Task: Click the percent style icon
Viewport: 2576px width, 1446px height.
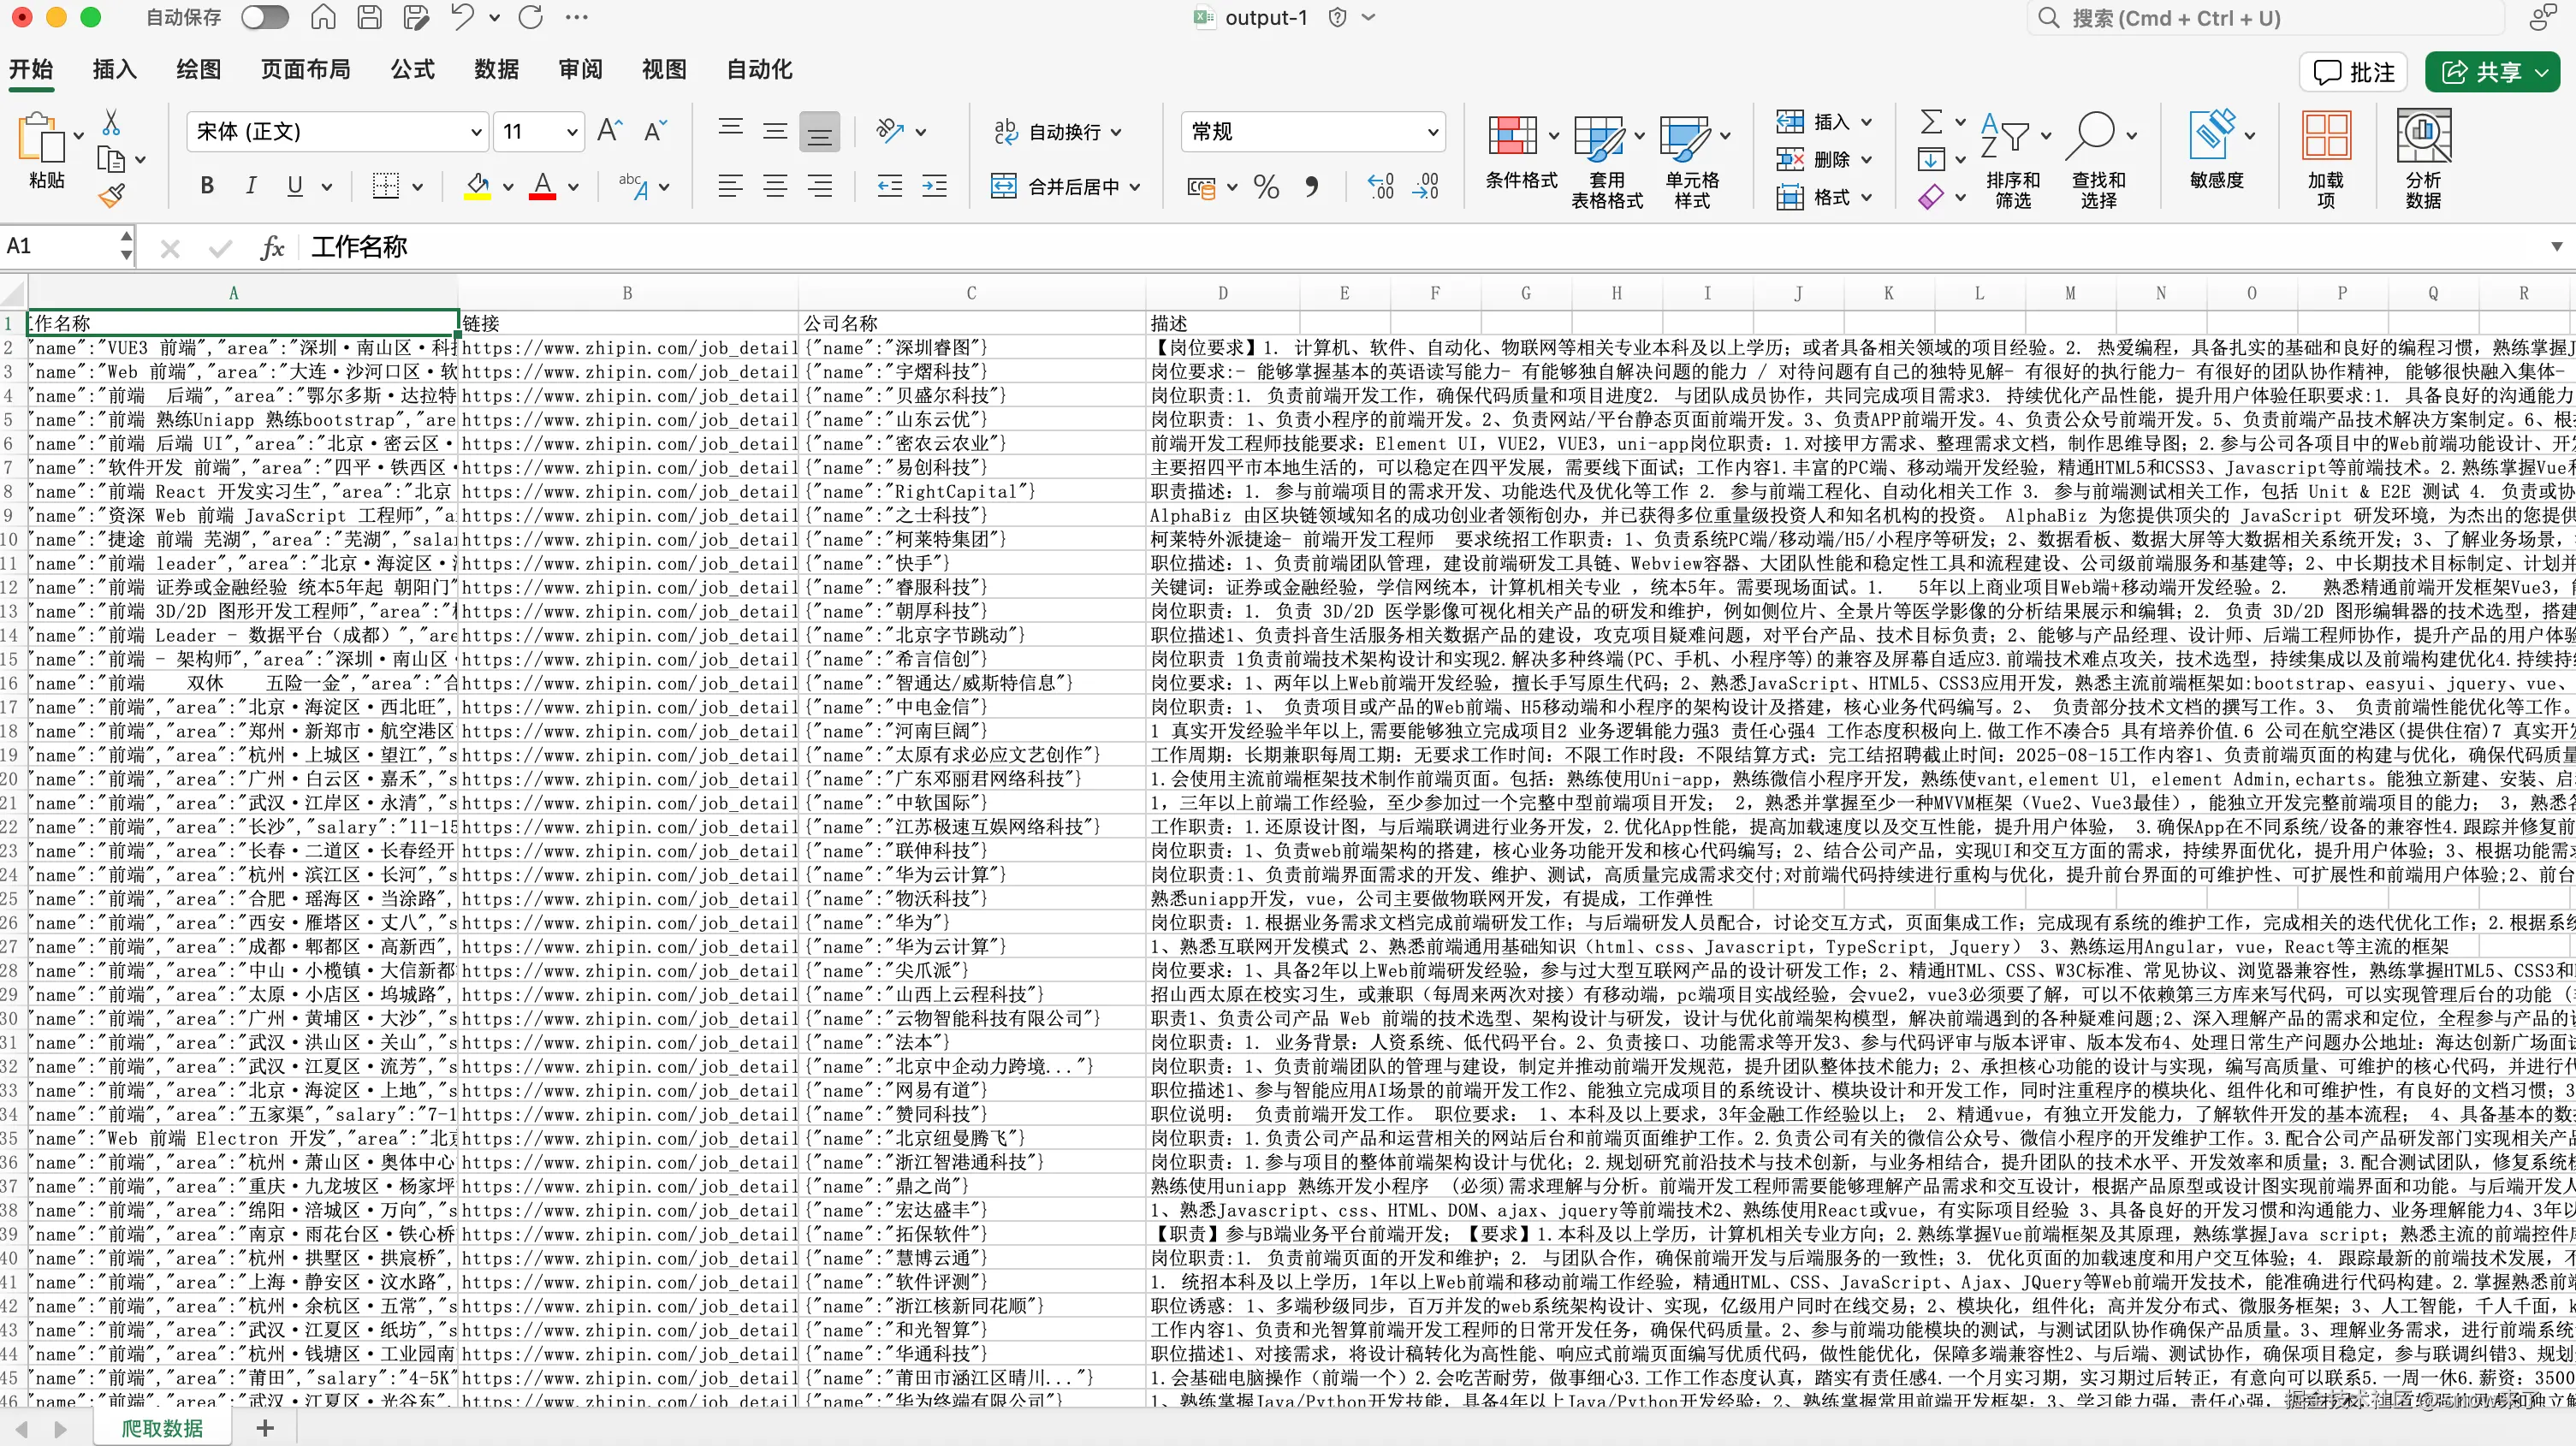Action: point(1266,187)
